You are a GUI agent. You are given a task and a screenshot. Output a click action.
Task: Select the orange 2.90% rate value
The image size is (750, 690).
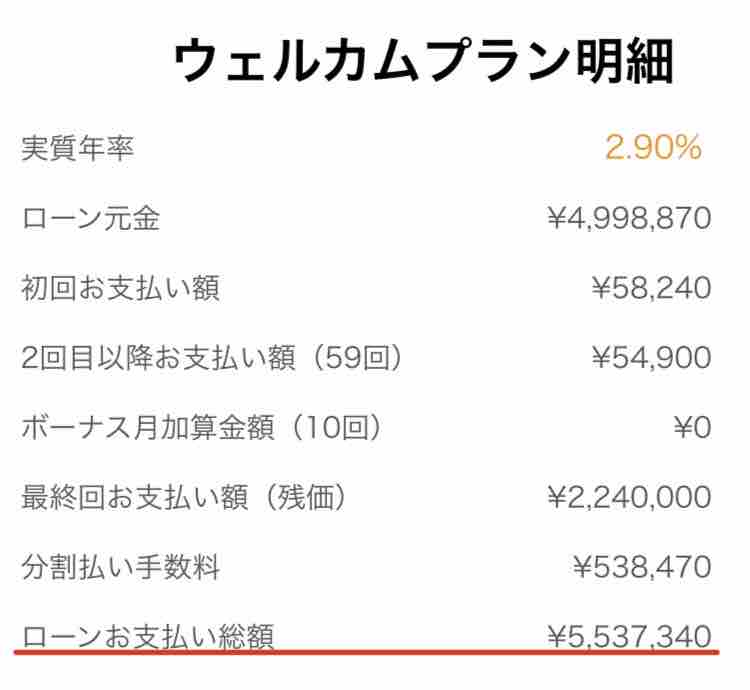pyautogui.click(x=653, y=148)
